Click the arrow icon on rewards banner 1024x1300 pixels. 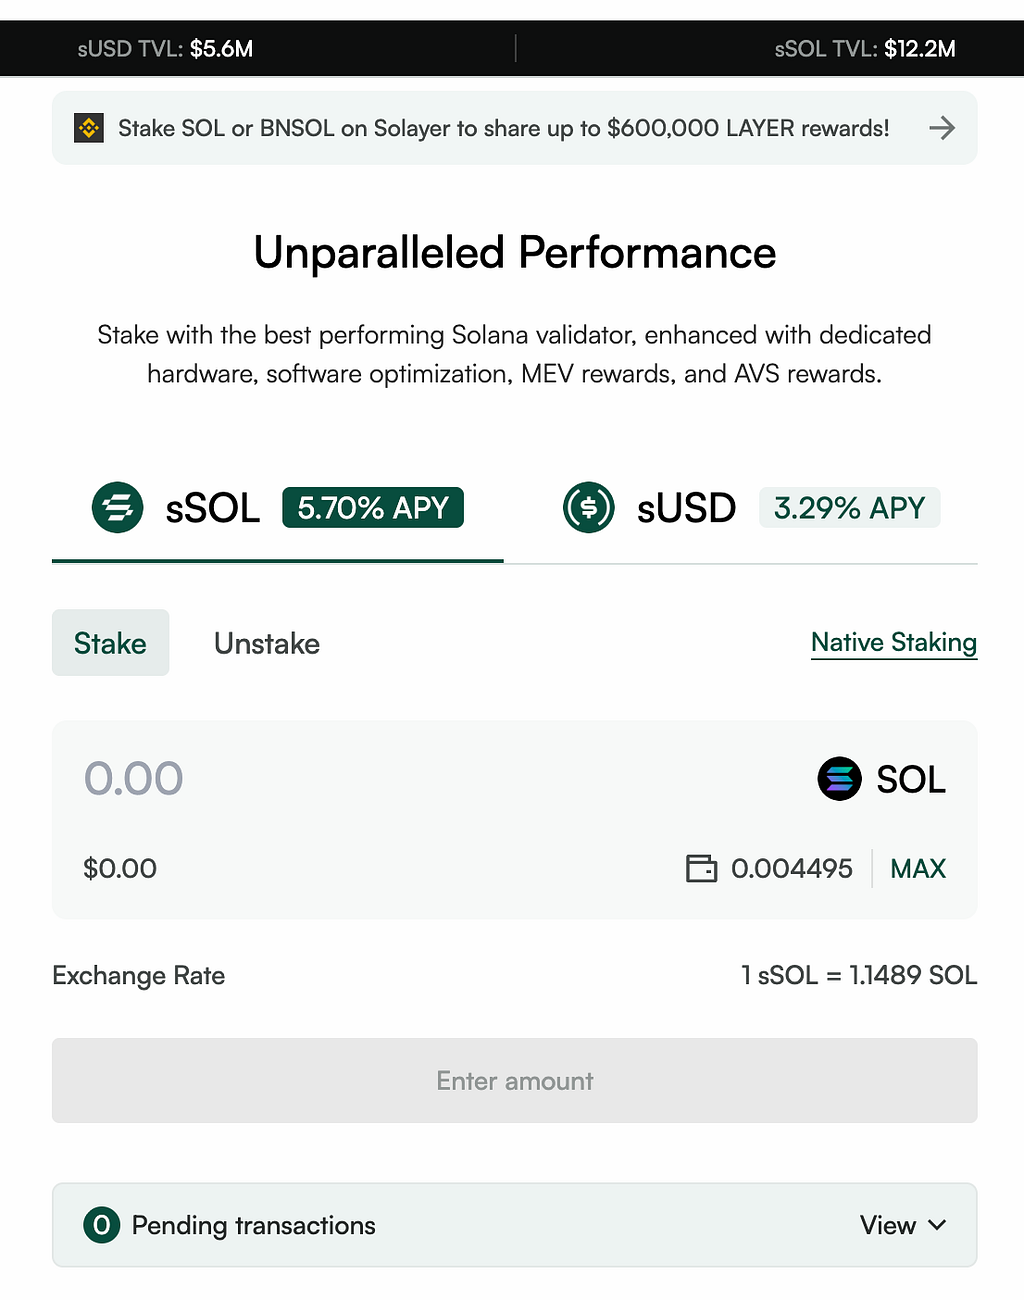(942, 128)
